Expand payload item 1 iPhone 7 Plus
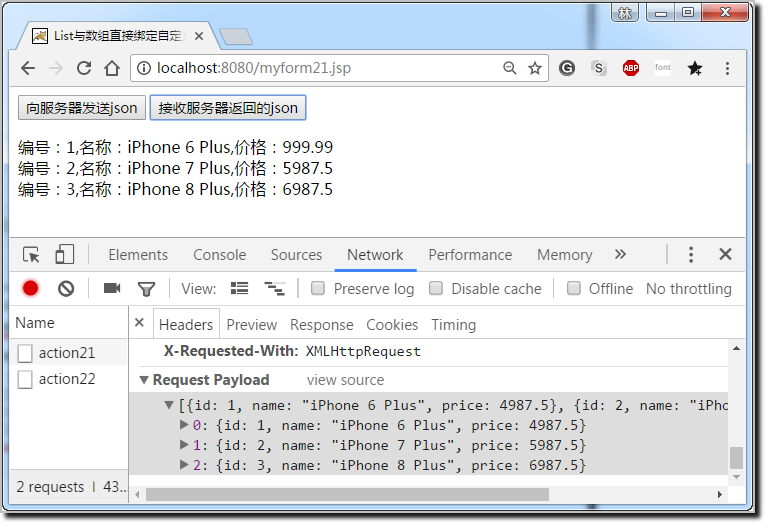765x522 pixels. click(184, 444)
